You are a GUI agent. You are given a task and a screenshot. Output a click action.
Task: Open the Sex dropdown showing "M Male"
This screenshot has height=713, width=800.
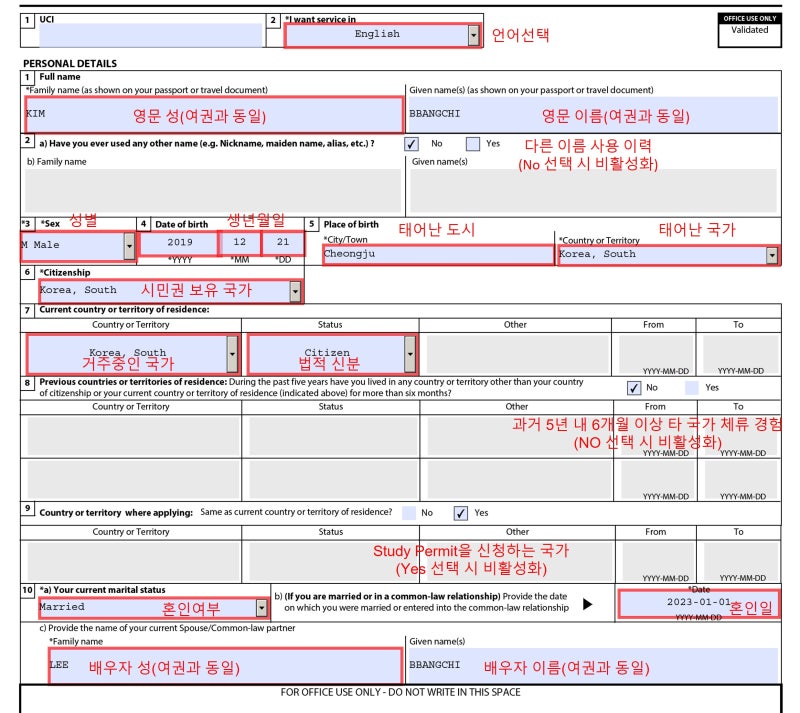[129, 244]
